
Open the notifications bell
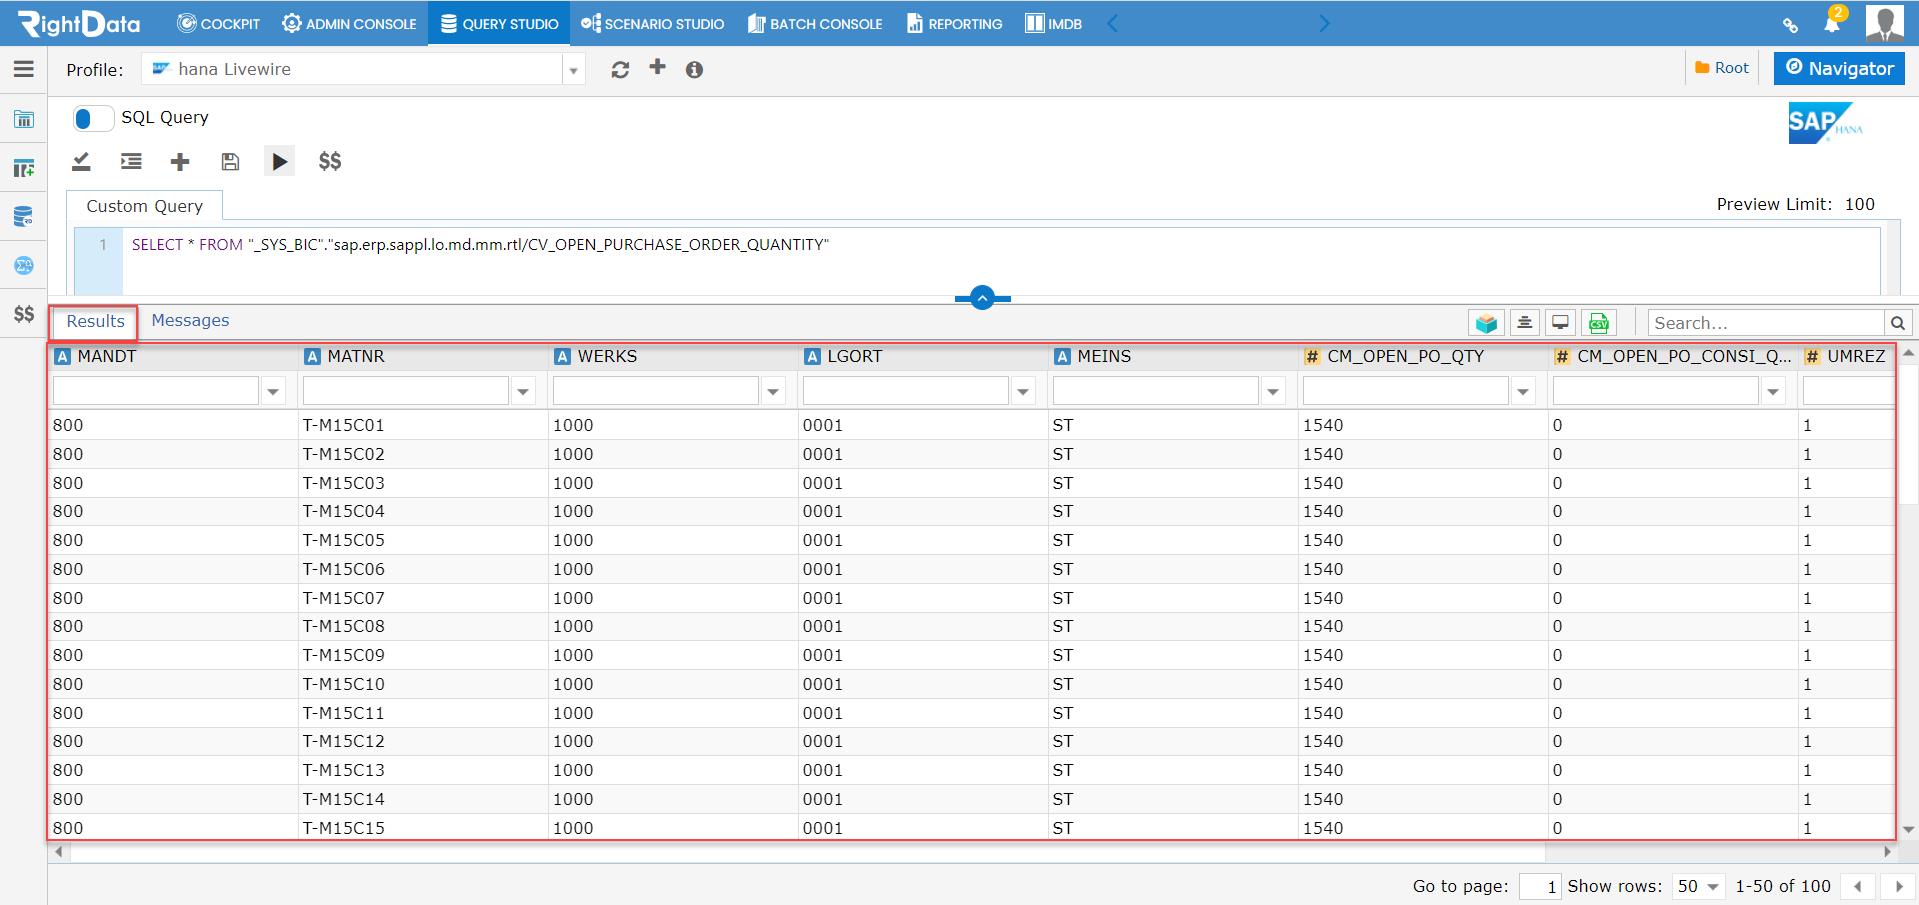pyautogui.click(x=1832, y=23)
